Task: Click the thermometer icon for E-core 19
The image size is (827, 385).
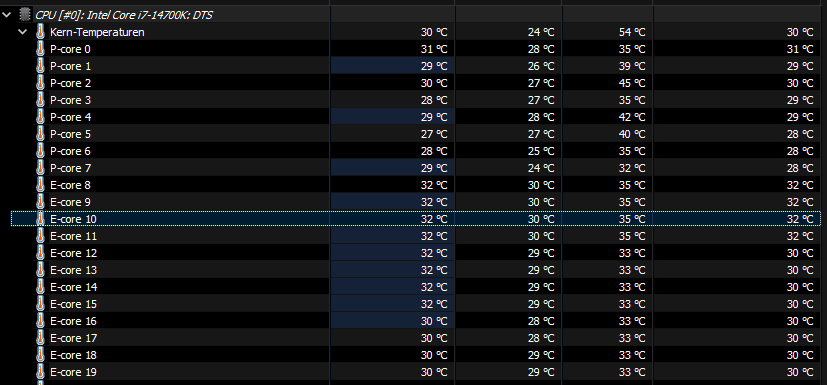Action: [41, 372]
